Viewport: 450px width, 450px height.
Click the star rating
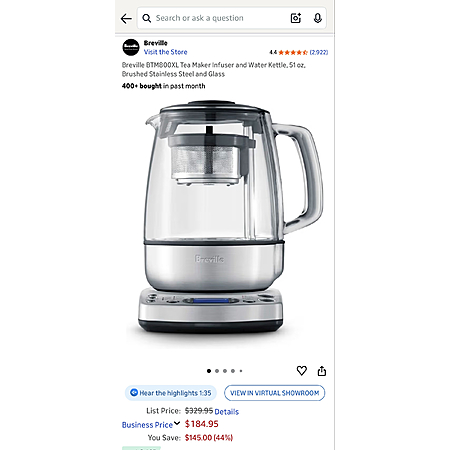pyautogui.click(x=293, y=52)
